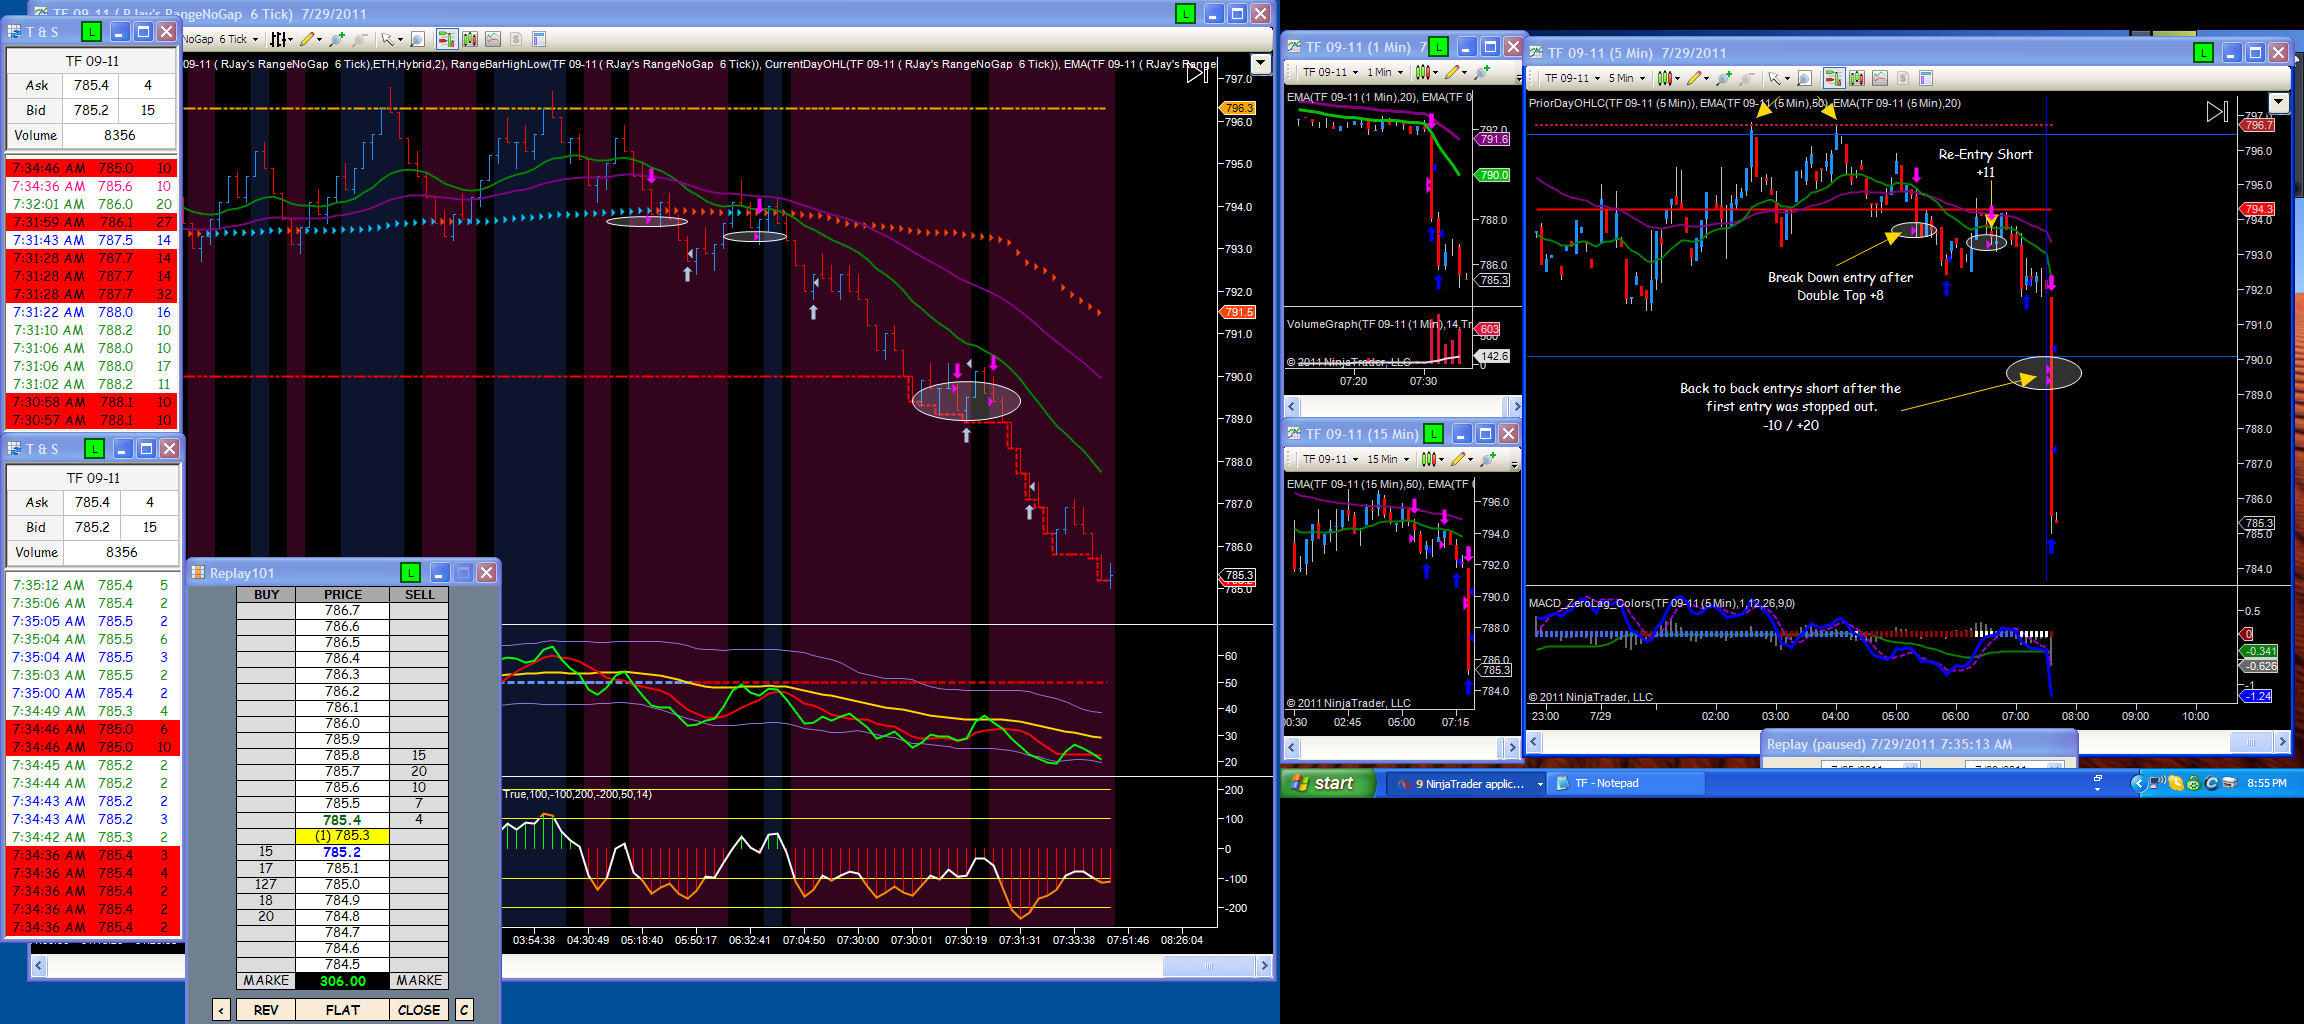Jump to end of the Range chart with skip arrow
Screen dimensions: 2304x1024
click(1196, 73)
